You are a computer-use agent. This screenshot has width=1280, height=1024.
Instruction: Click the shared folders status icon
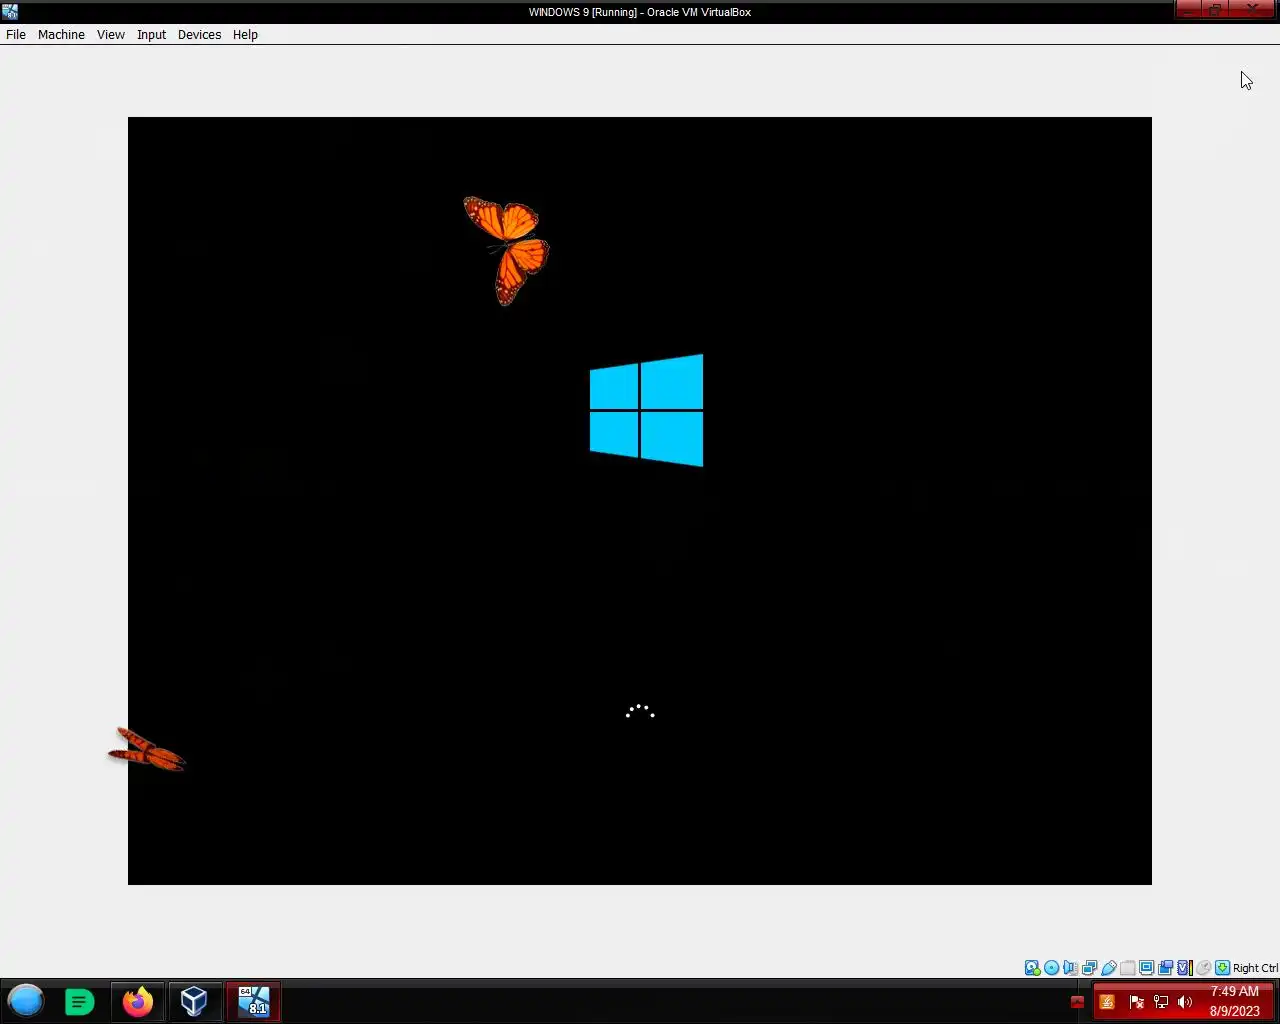[1127, 968]
